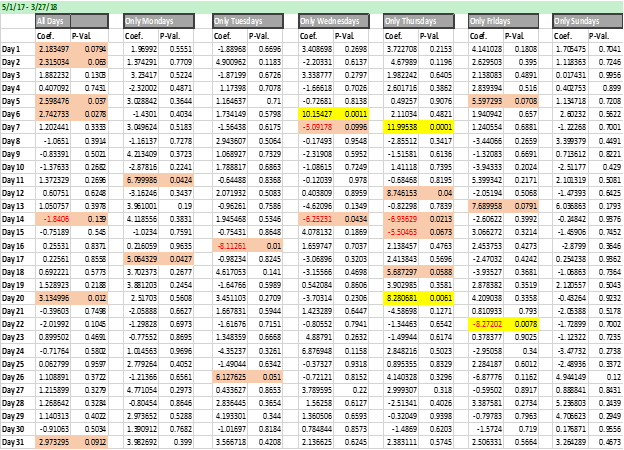Screen dimensions: 624x450
Task: Click the Only Thursdays header cell
Action: click(x=419, y=21)
